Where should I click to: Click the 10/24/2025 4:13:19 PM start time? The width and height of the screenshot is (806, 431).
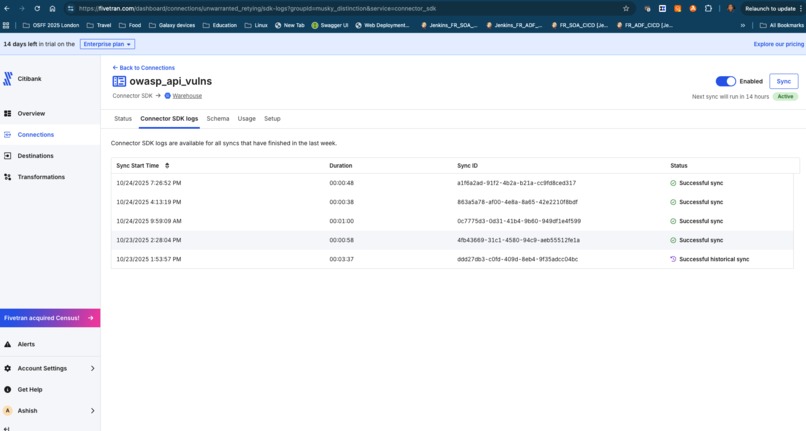point(149,202)
